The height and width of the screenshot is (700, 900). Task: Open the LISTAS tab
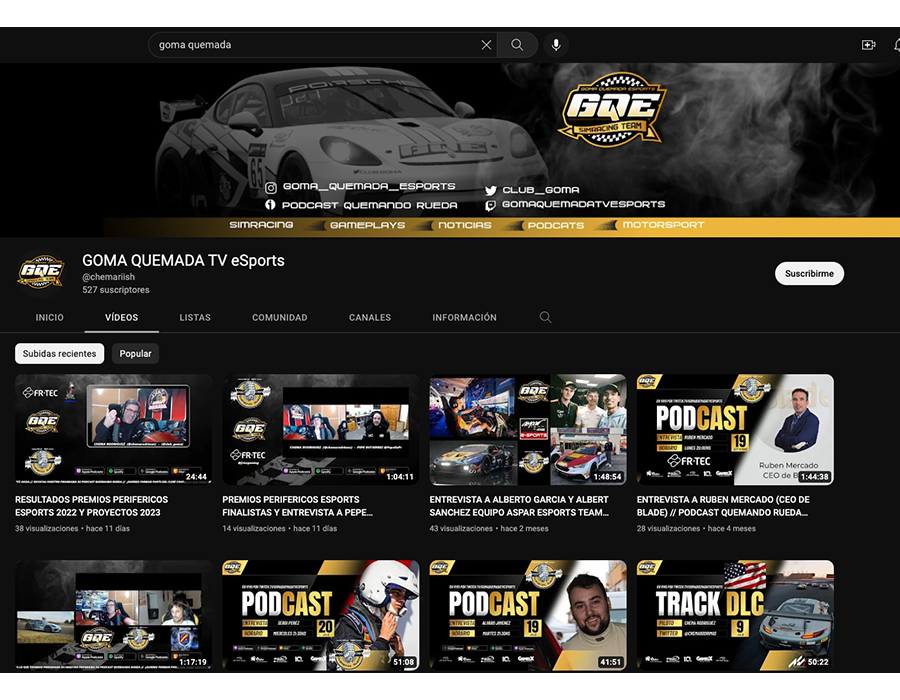click(x=195, y=317)
